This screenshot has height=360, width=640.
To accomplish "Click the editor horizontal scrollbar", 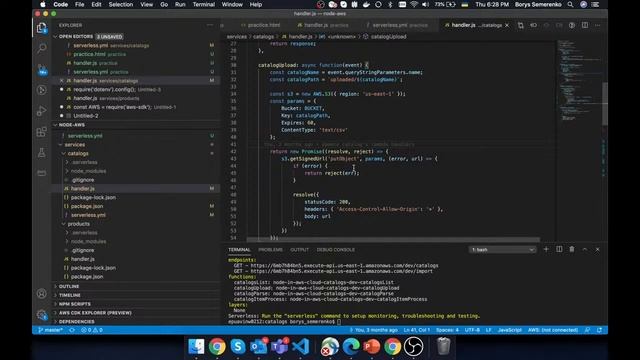I will (x=393, y=240).
